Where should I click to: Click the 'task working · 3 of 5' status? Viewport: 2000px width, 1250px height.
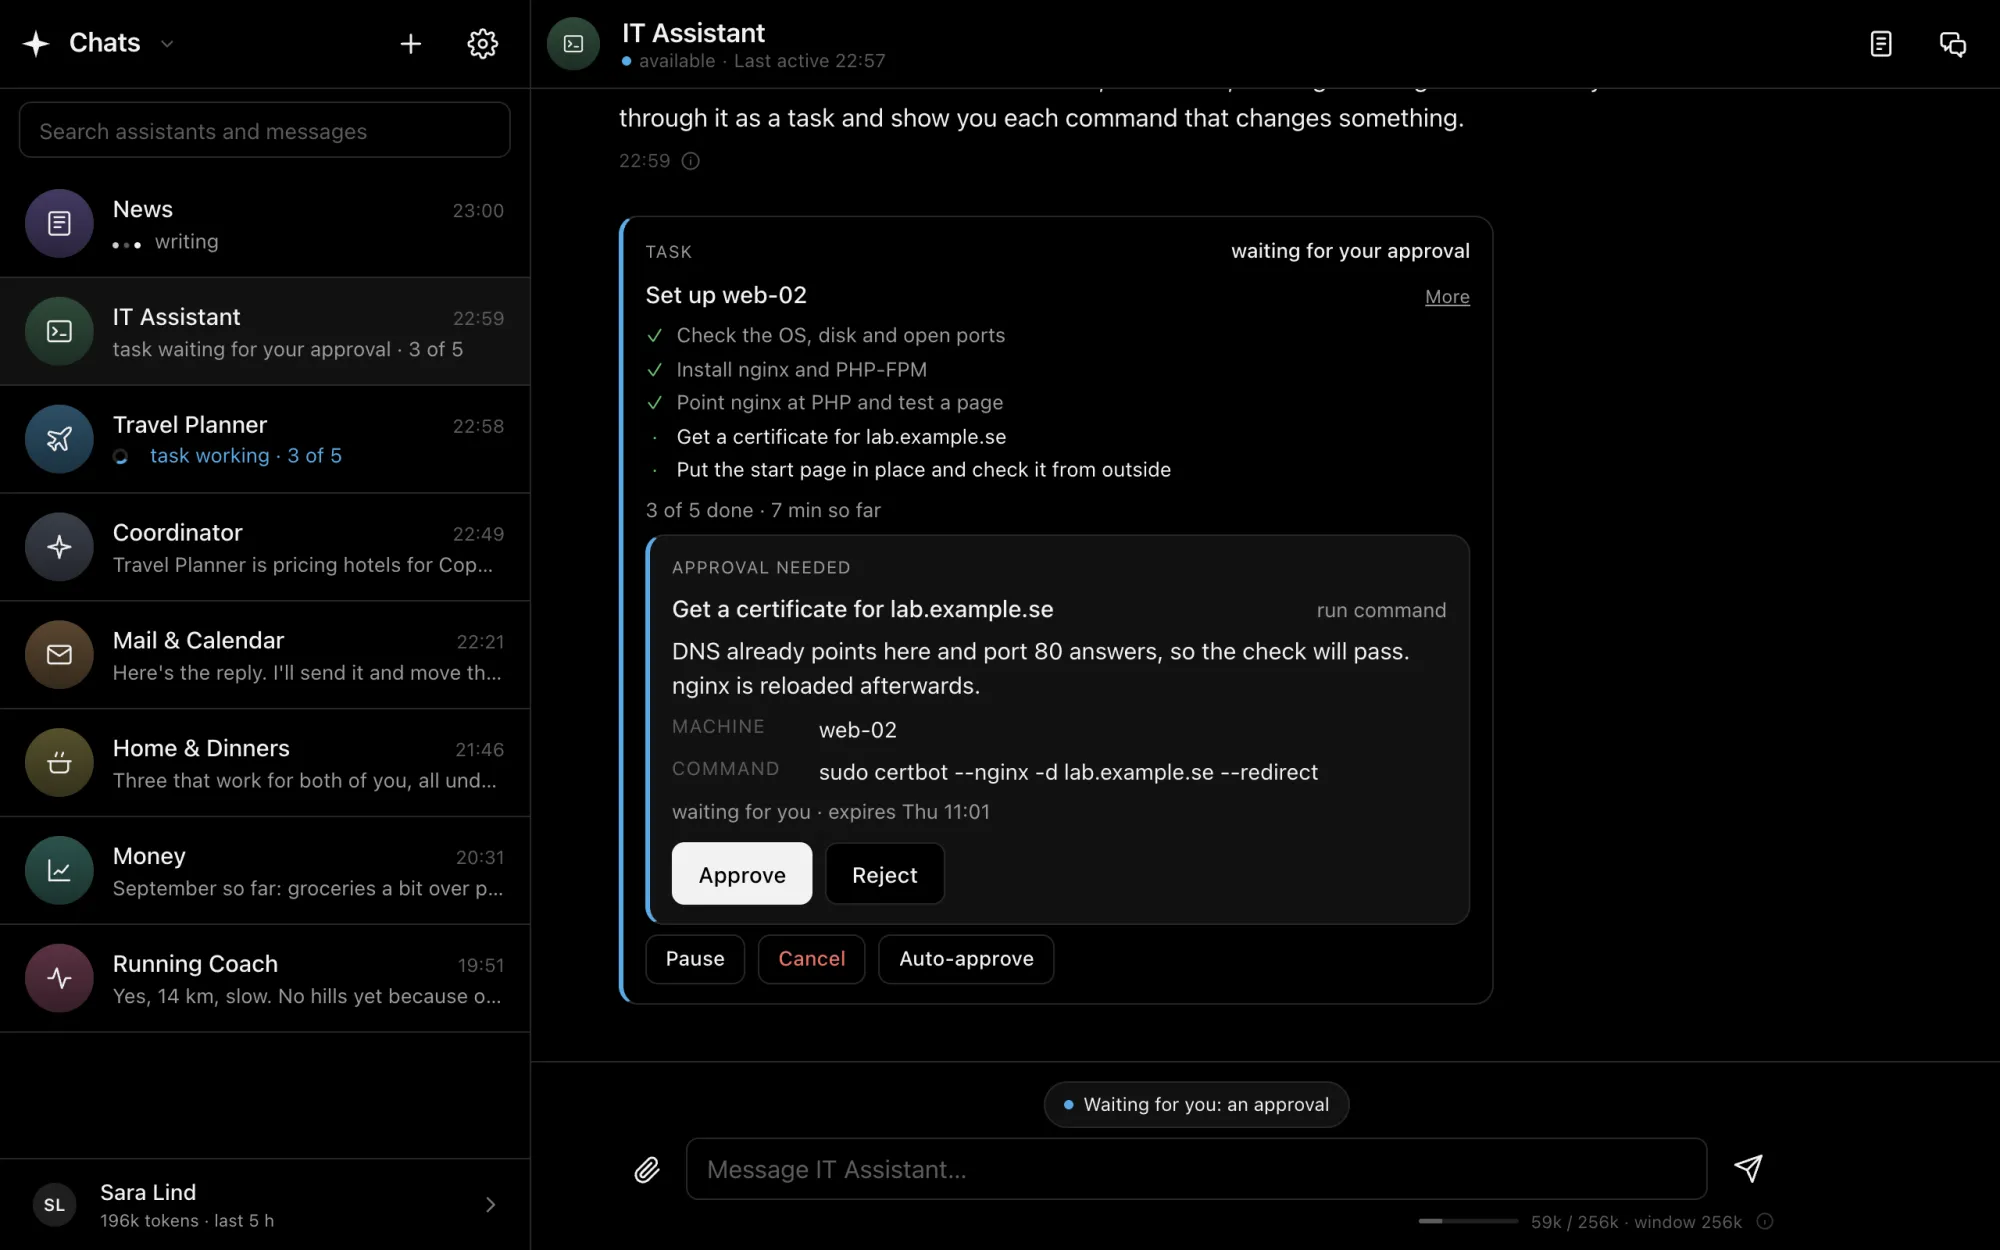point(246,456)
